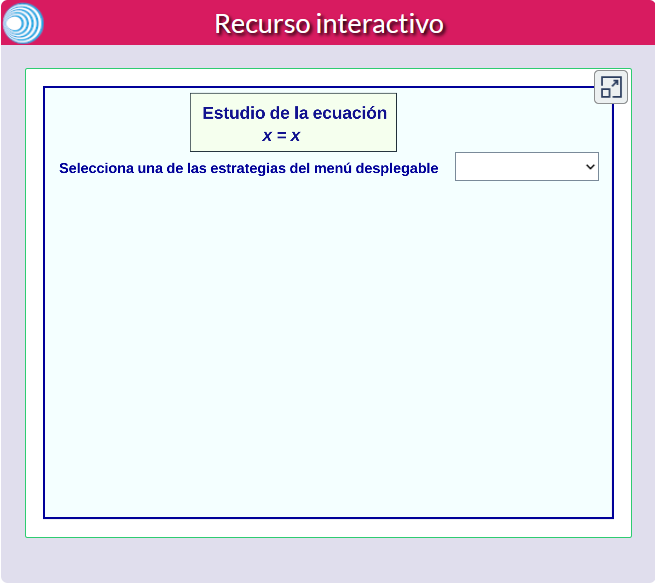Select the "Estudio de la ecuación" title text
Screen dimensions: 655x583
[x=294, y=113]
